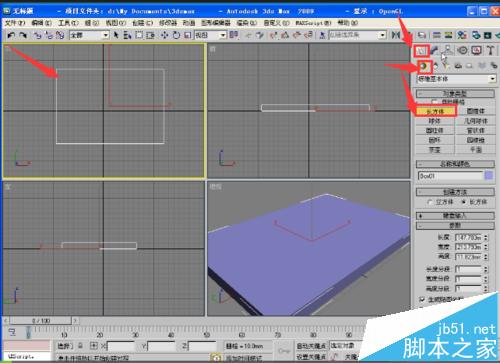Click the highlighted 长方体 Box button
The image size is (500, 363).
point(436,111)
